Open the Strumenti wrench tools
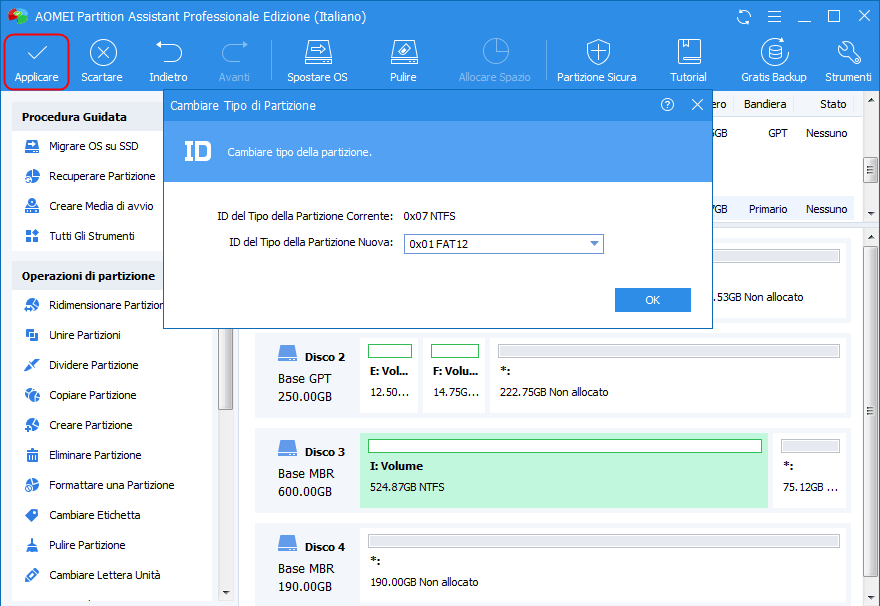Viewport: 880px width, 606px height. [x=848, y=62]
